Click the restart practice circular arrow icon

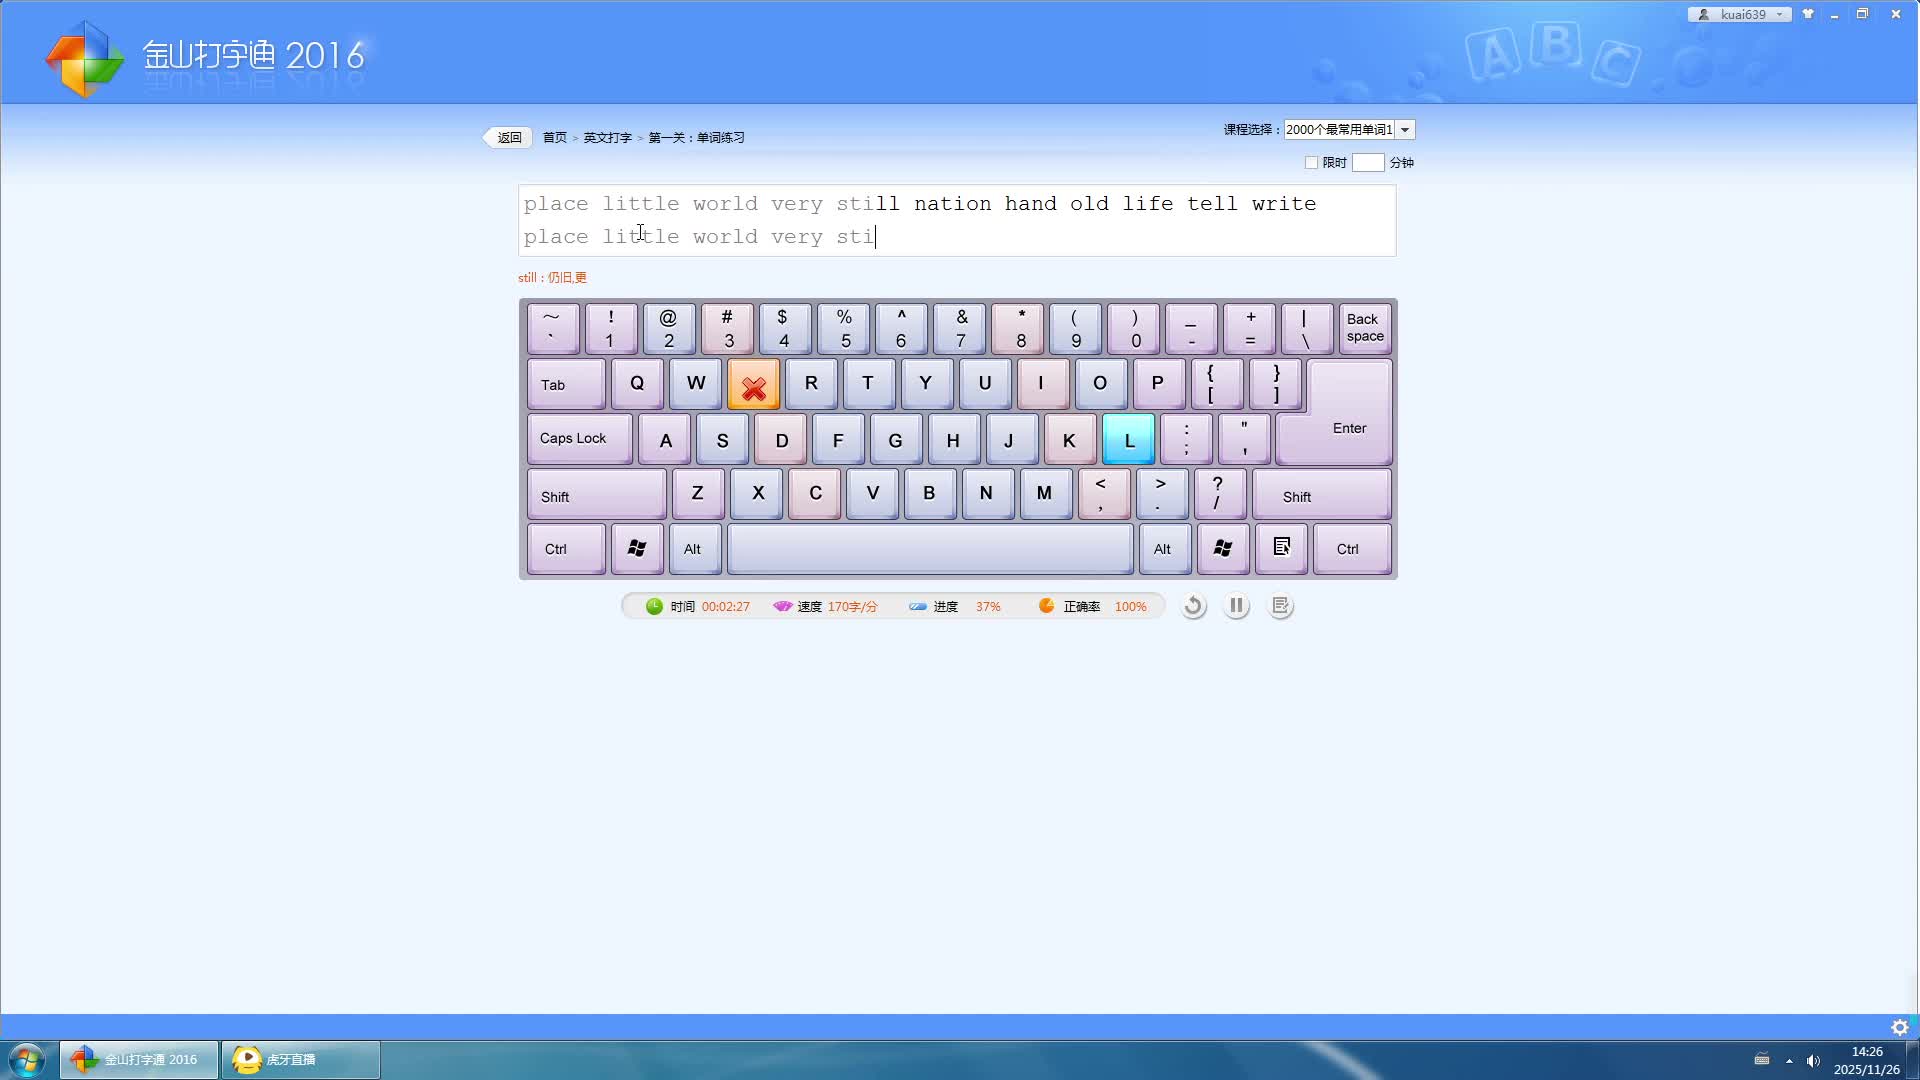1193,606
